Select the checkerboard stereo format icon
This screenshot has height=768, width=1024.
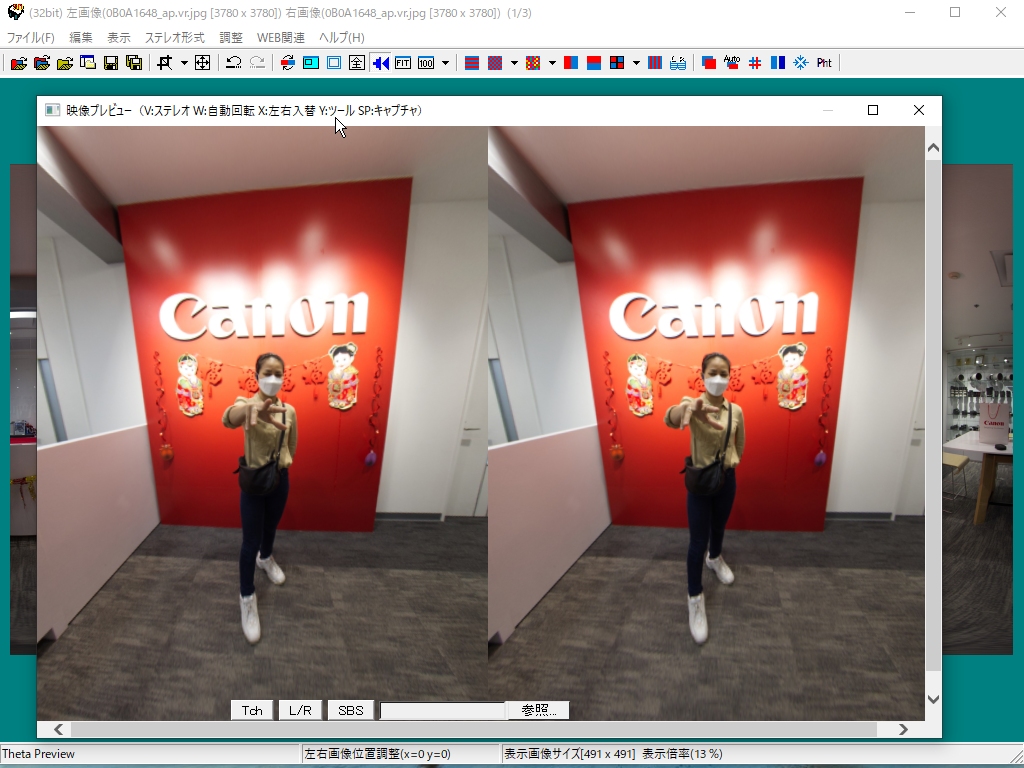click(495, 63)
